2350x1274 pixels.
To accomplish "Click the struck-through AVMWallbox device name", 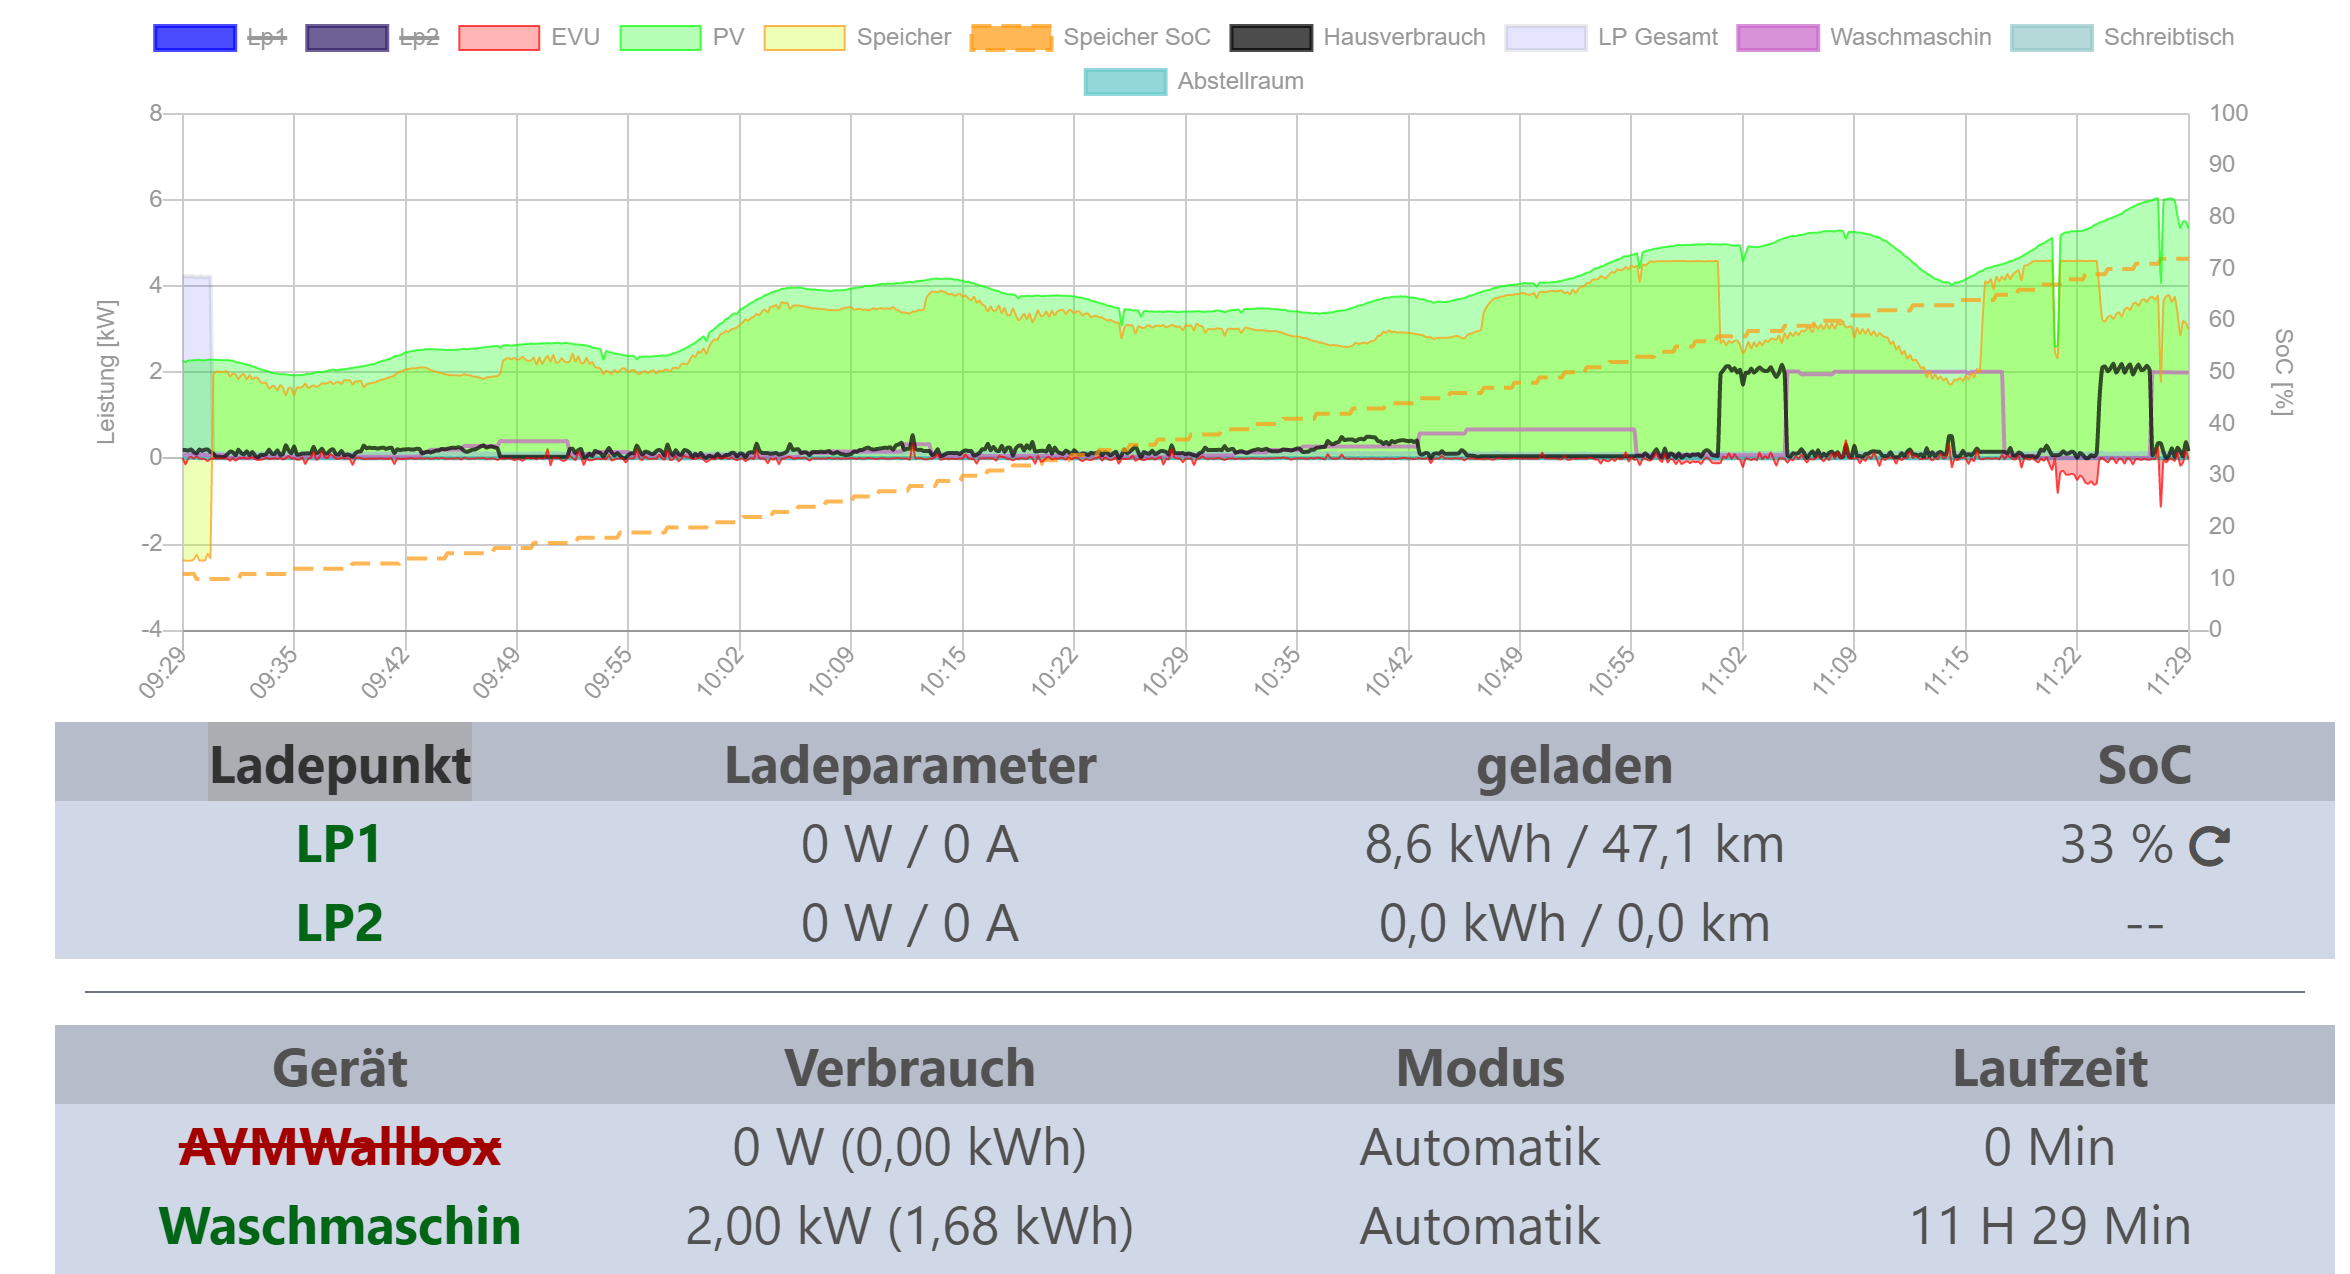I will click(x=339, y=1147).
